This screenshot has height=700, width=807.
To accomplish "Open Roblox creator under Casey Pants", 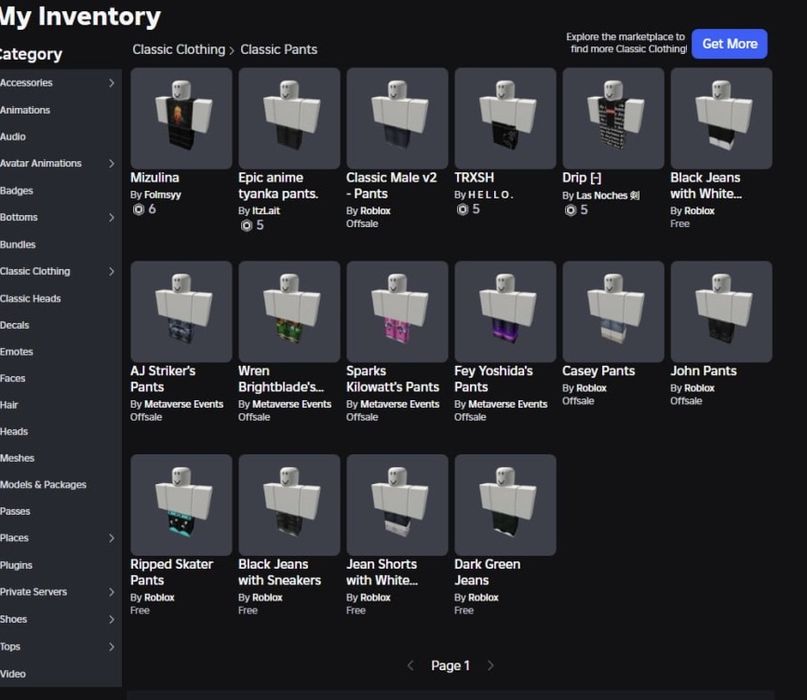I will point(591,388).
